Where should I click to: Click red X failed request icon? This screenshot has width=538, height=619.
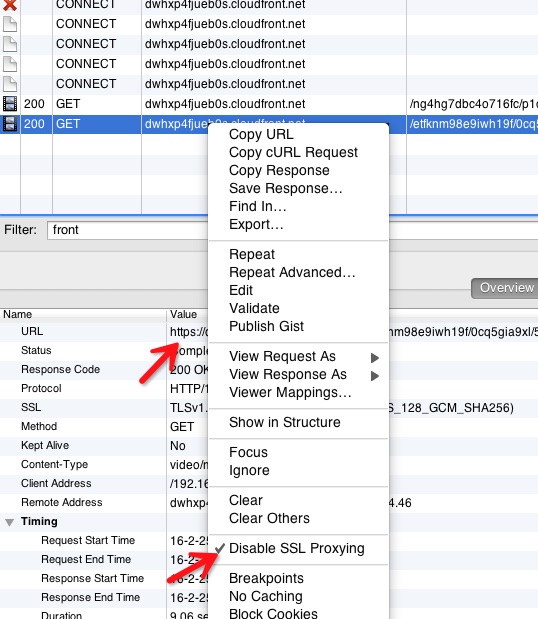pyautogui.click(x=10, y=5)
